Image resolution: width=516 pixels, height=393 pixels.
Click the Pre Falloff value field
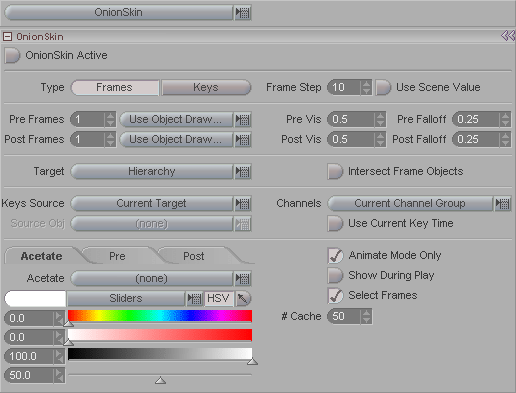476,119
